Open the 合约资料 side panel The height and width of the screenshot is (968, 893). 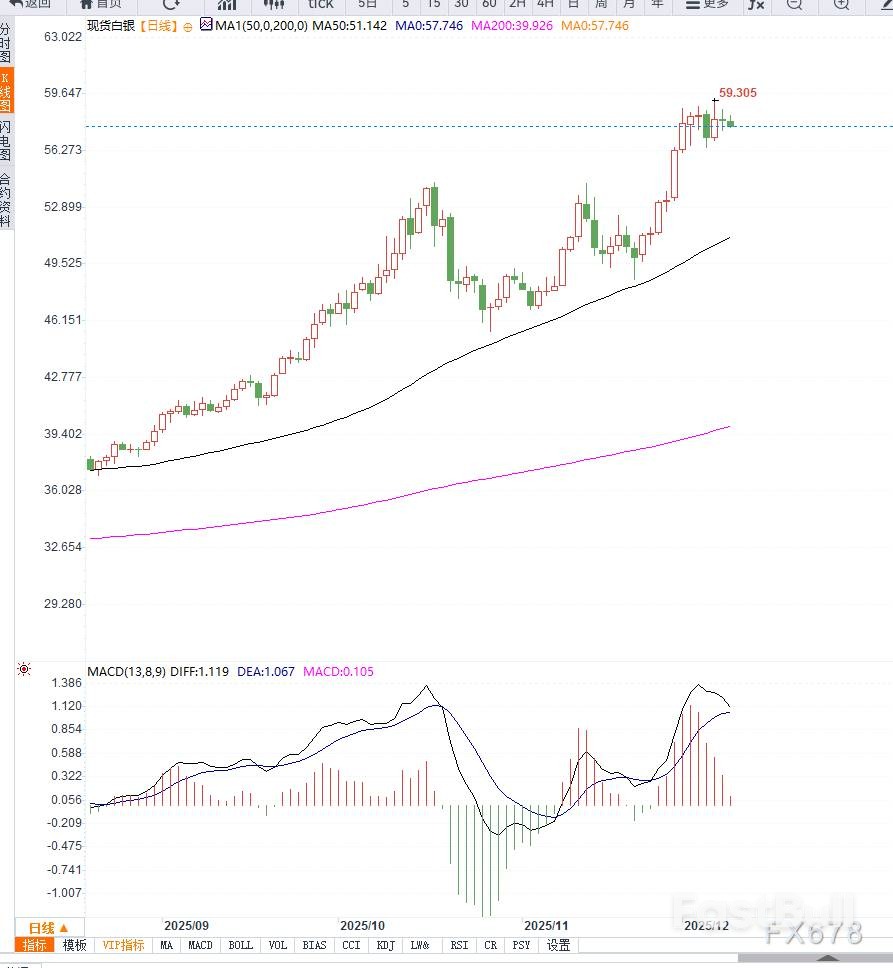pyautogui.click(x=6, y=200)
